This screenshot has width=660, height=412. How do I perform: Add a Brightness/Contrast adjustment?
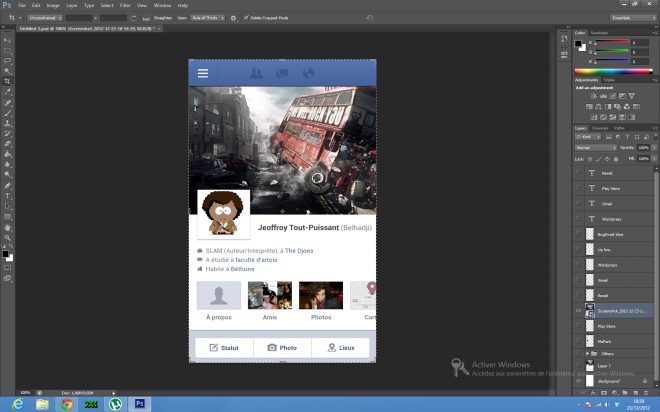593,96
